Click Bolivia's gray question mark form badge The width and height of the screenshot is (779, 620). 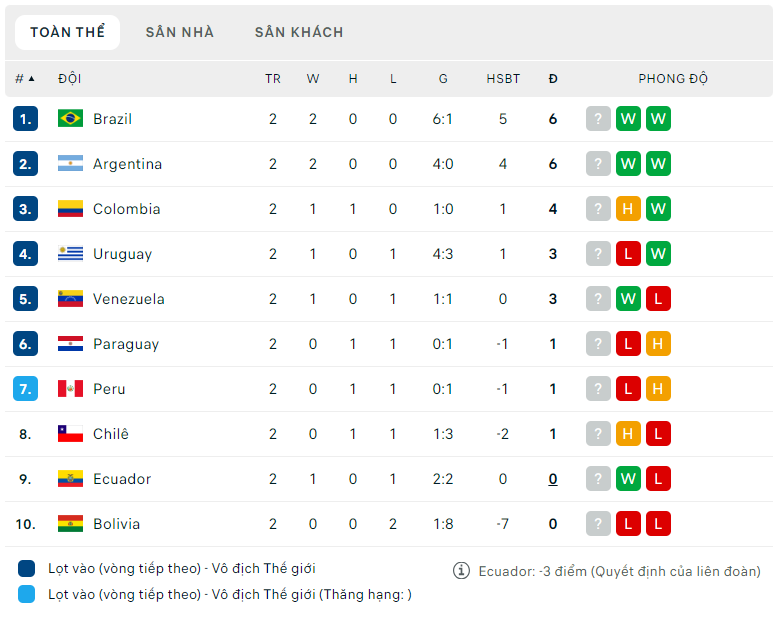tap(598, 524)
